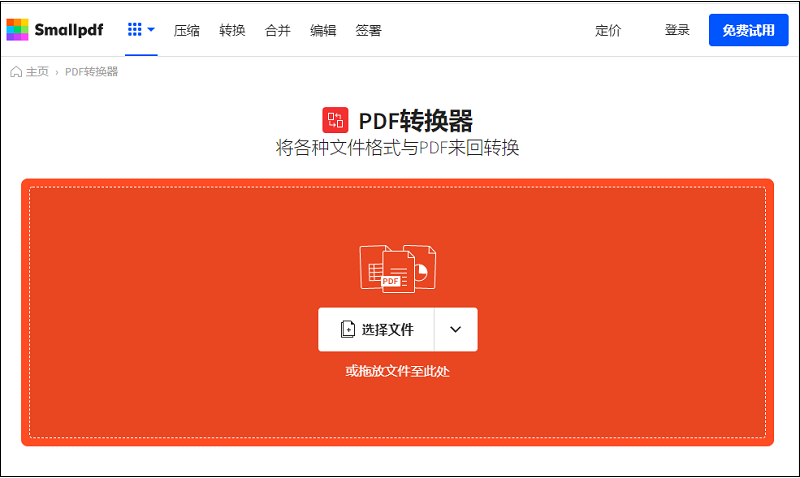Viewport: 800px width, 478px height.
Task: Click the 登录 login link
Action: point(677,30)
